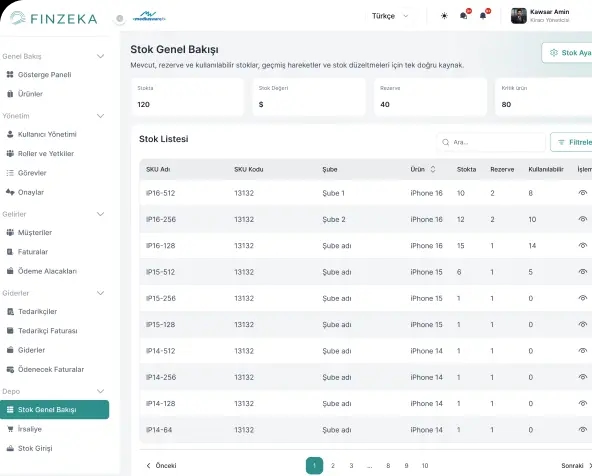The image size is (592, 476).
Task: Click the Kullanılabilir column header
Action: point(546,169)
